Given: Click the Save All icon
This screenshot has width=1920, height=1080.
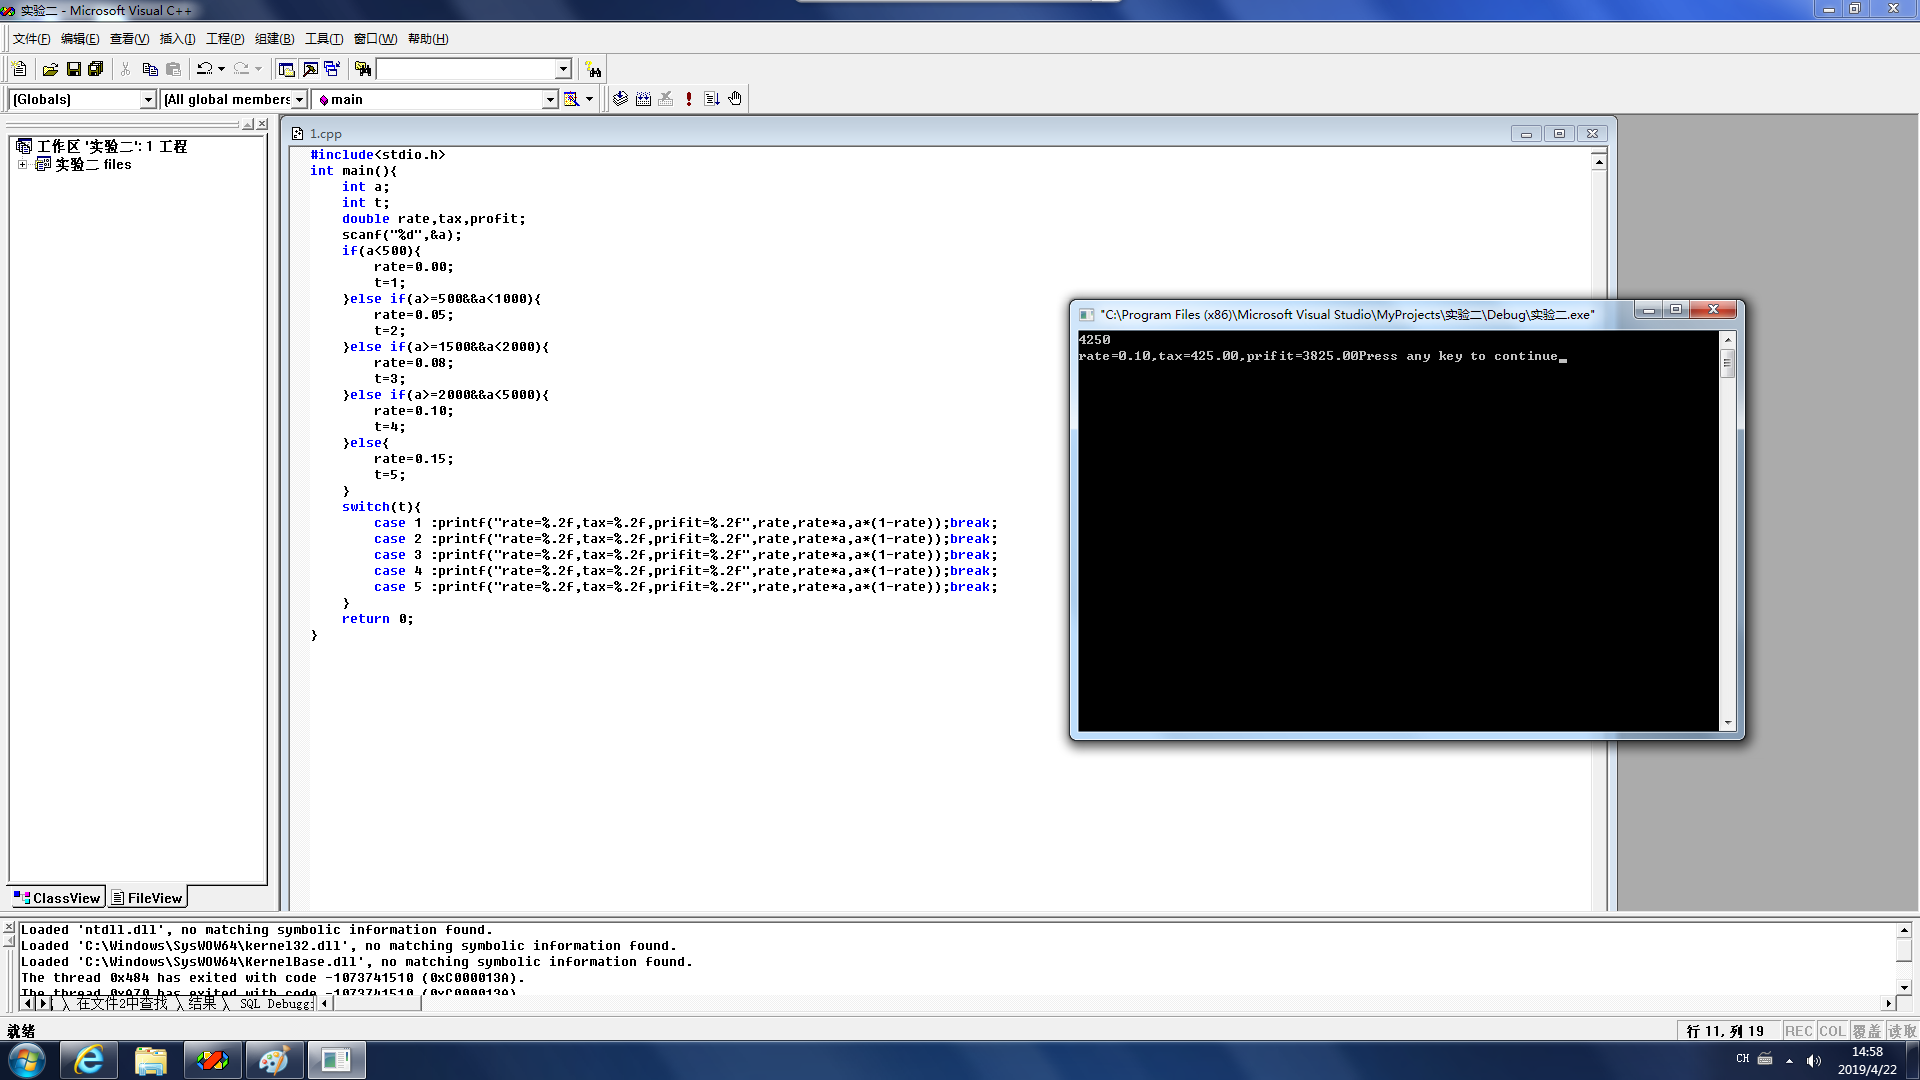Looking at the screenshot, I should pyautogui.click(x=96, y=69).
